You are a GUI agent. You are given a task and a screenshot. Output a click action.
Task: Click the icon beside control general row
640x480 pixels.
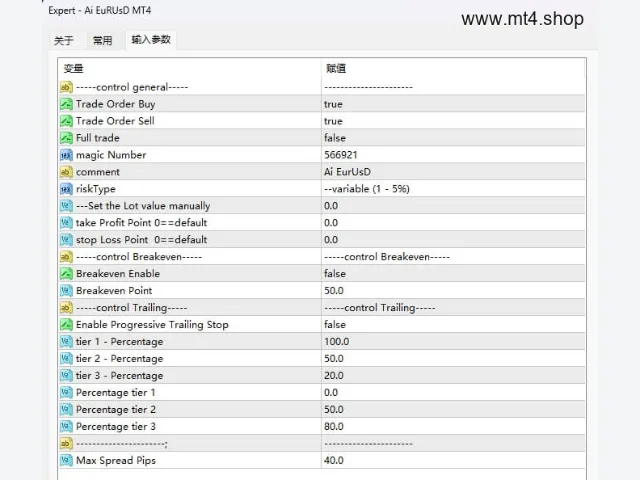[x=66, y=87]
